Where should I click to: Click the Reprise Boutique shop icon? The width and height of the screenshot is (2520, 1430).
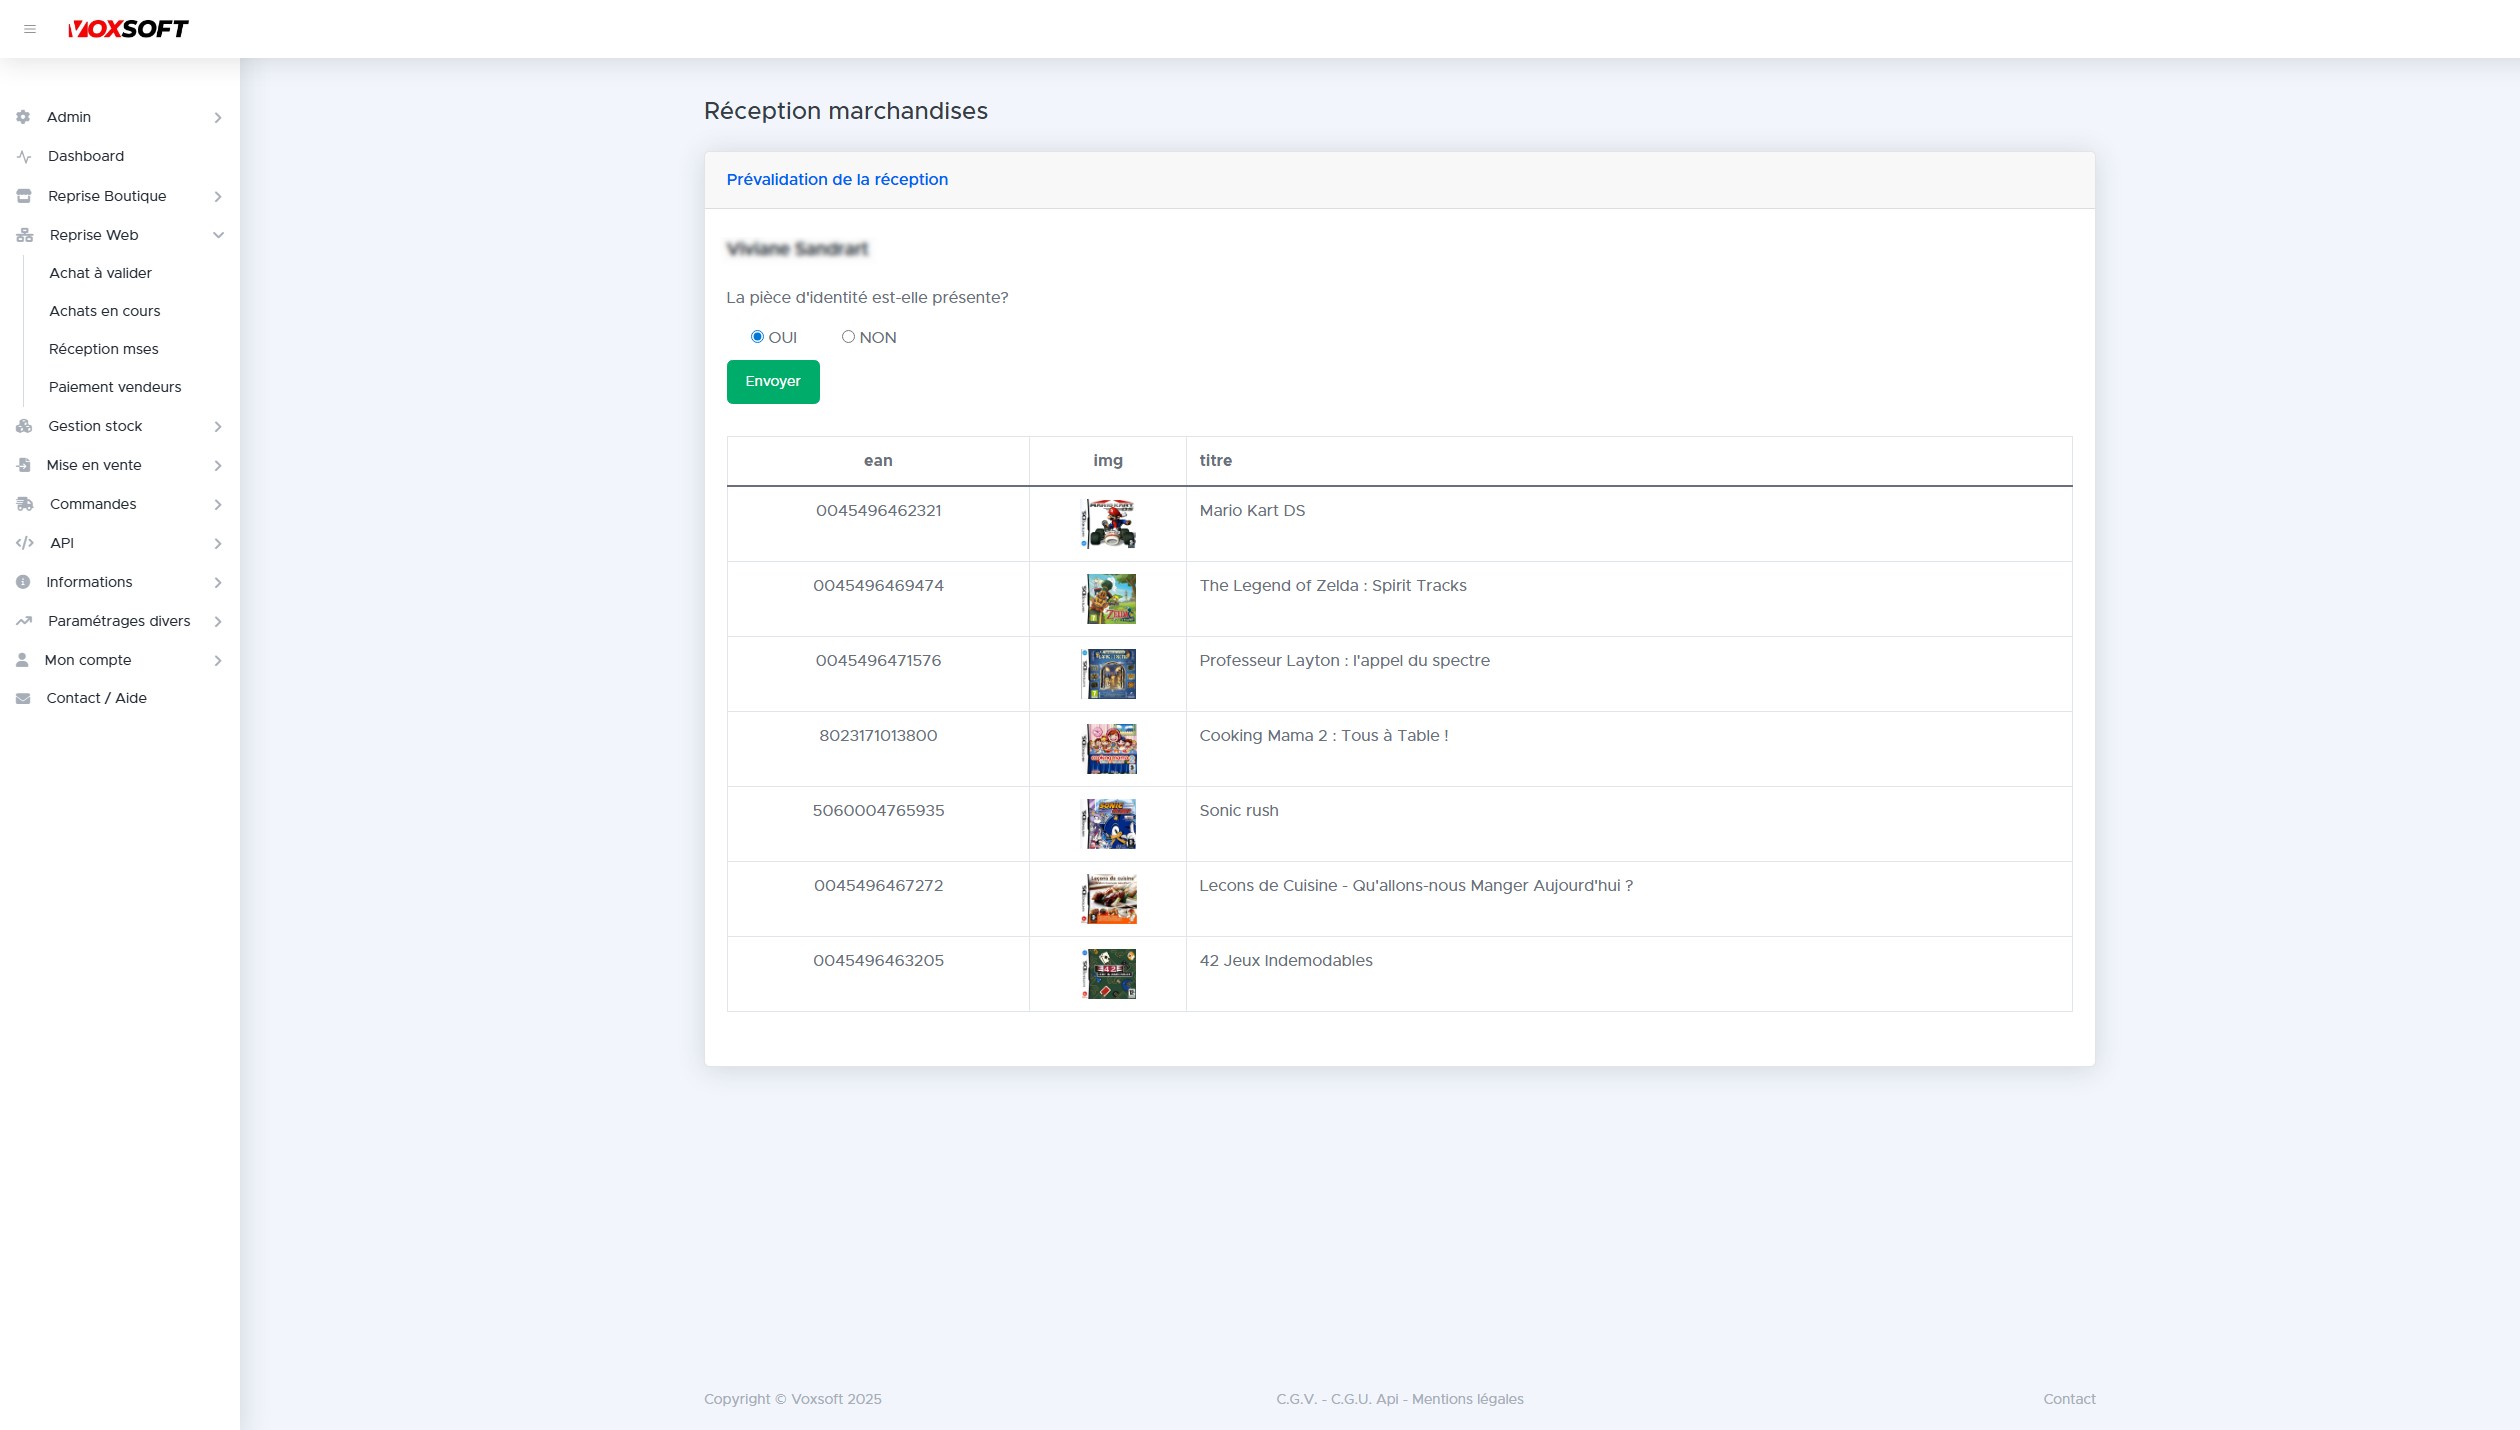point(24,196)
